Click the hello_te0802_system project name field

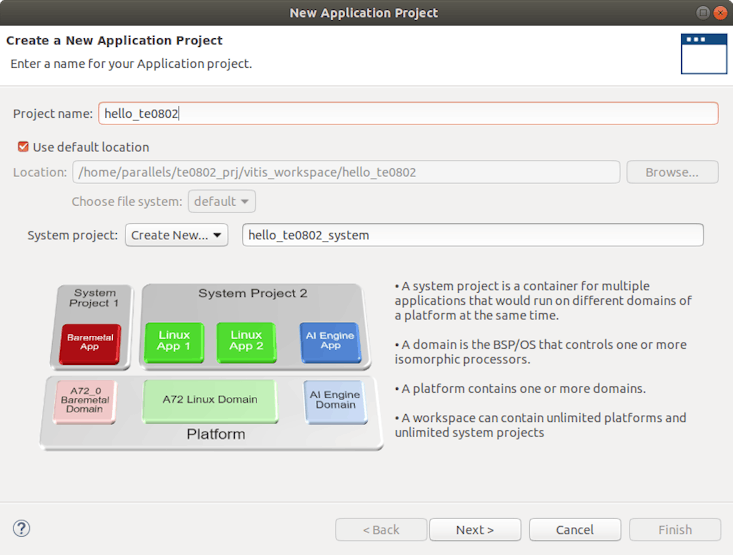click(x=473, y=235)
